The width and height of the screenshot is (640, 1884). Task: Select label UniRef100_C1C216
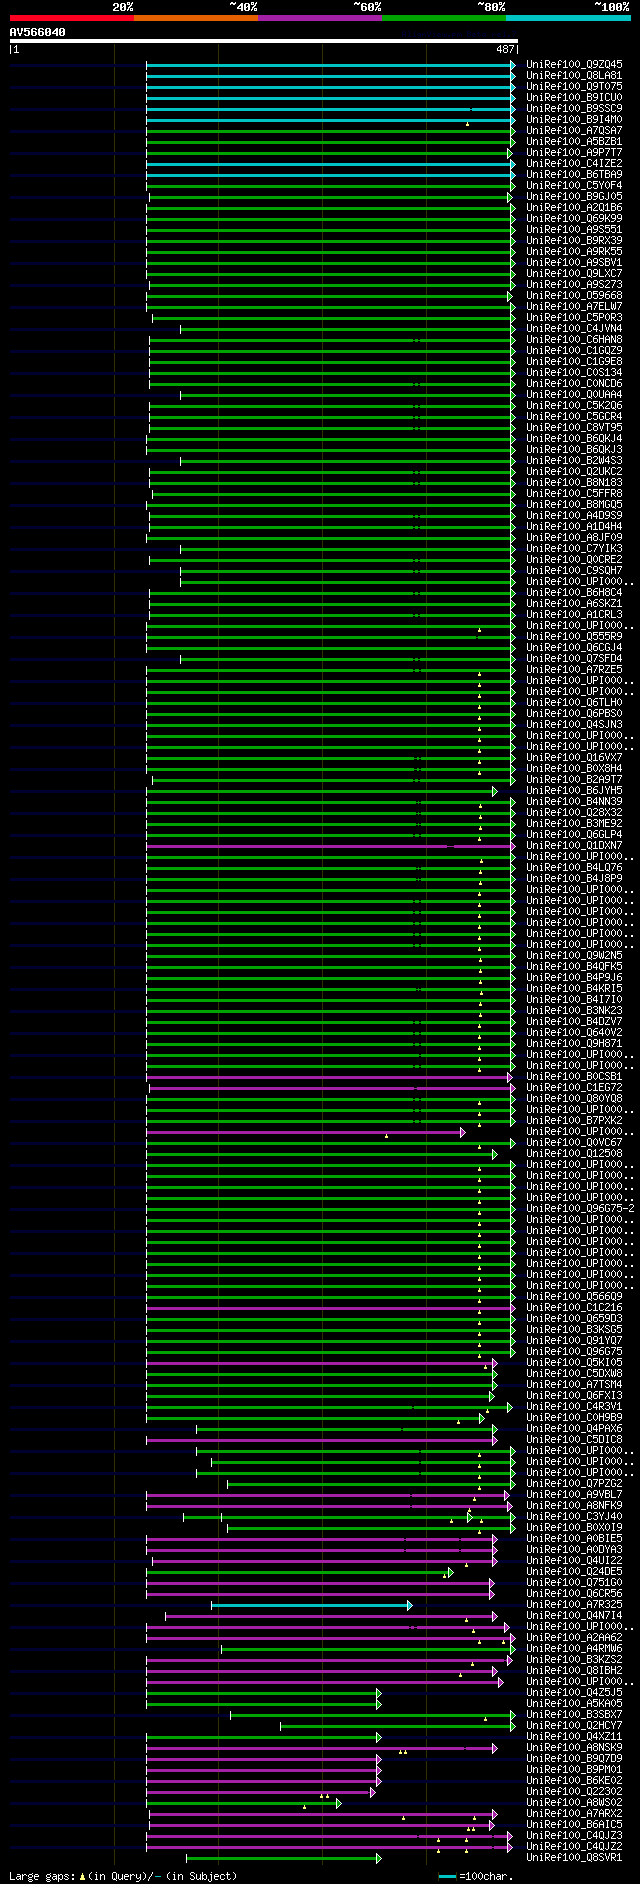click(574, 1308)
